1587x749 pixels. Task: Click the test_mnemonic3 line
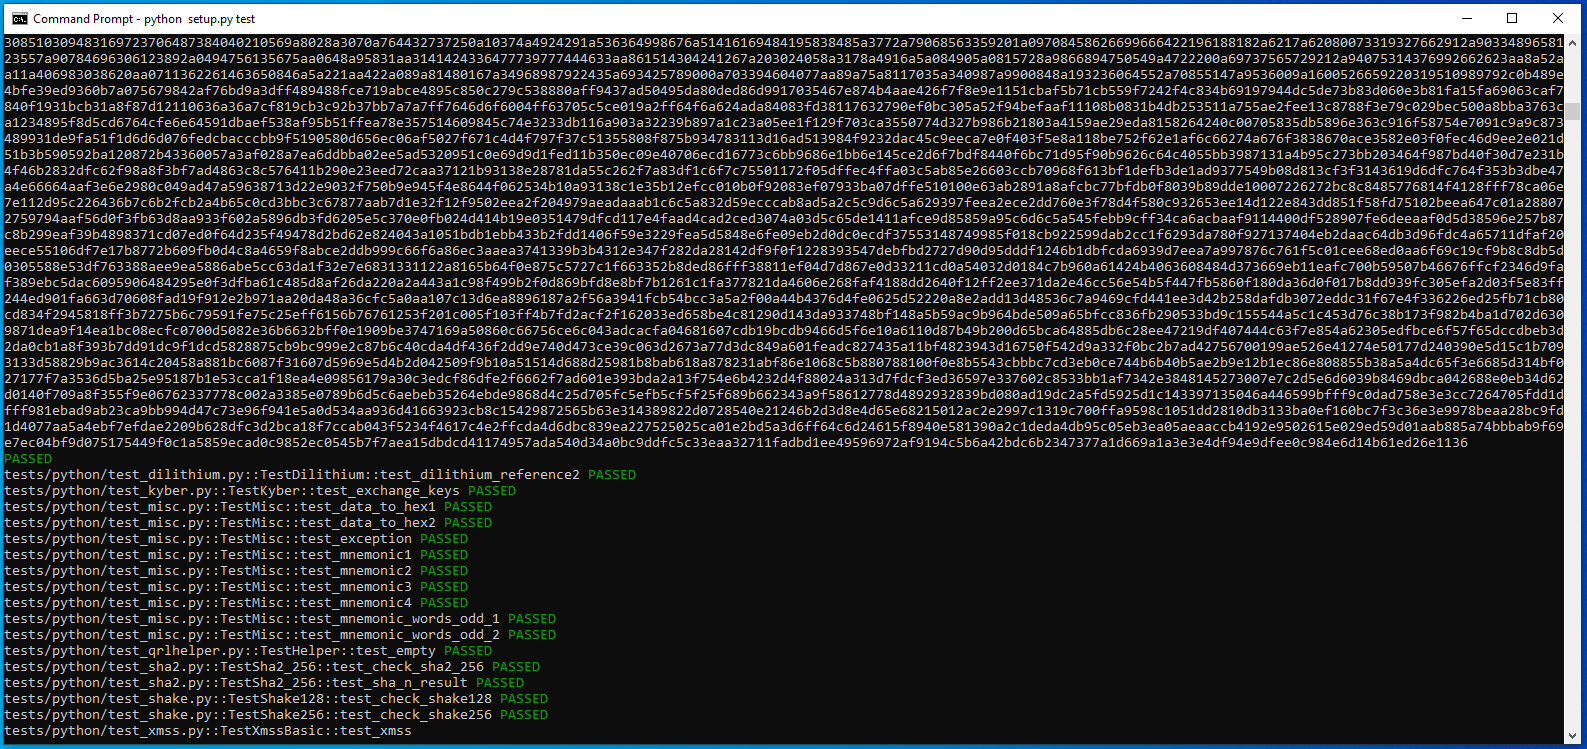coord(236,587)
